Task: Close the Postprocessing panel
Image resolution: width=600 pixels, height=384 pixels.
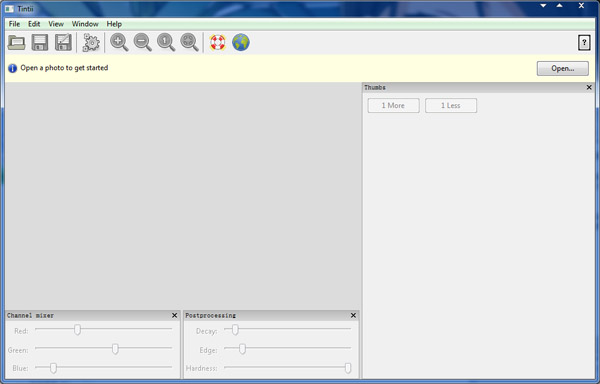Action: coord(353,315)
